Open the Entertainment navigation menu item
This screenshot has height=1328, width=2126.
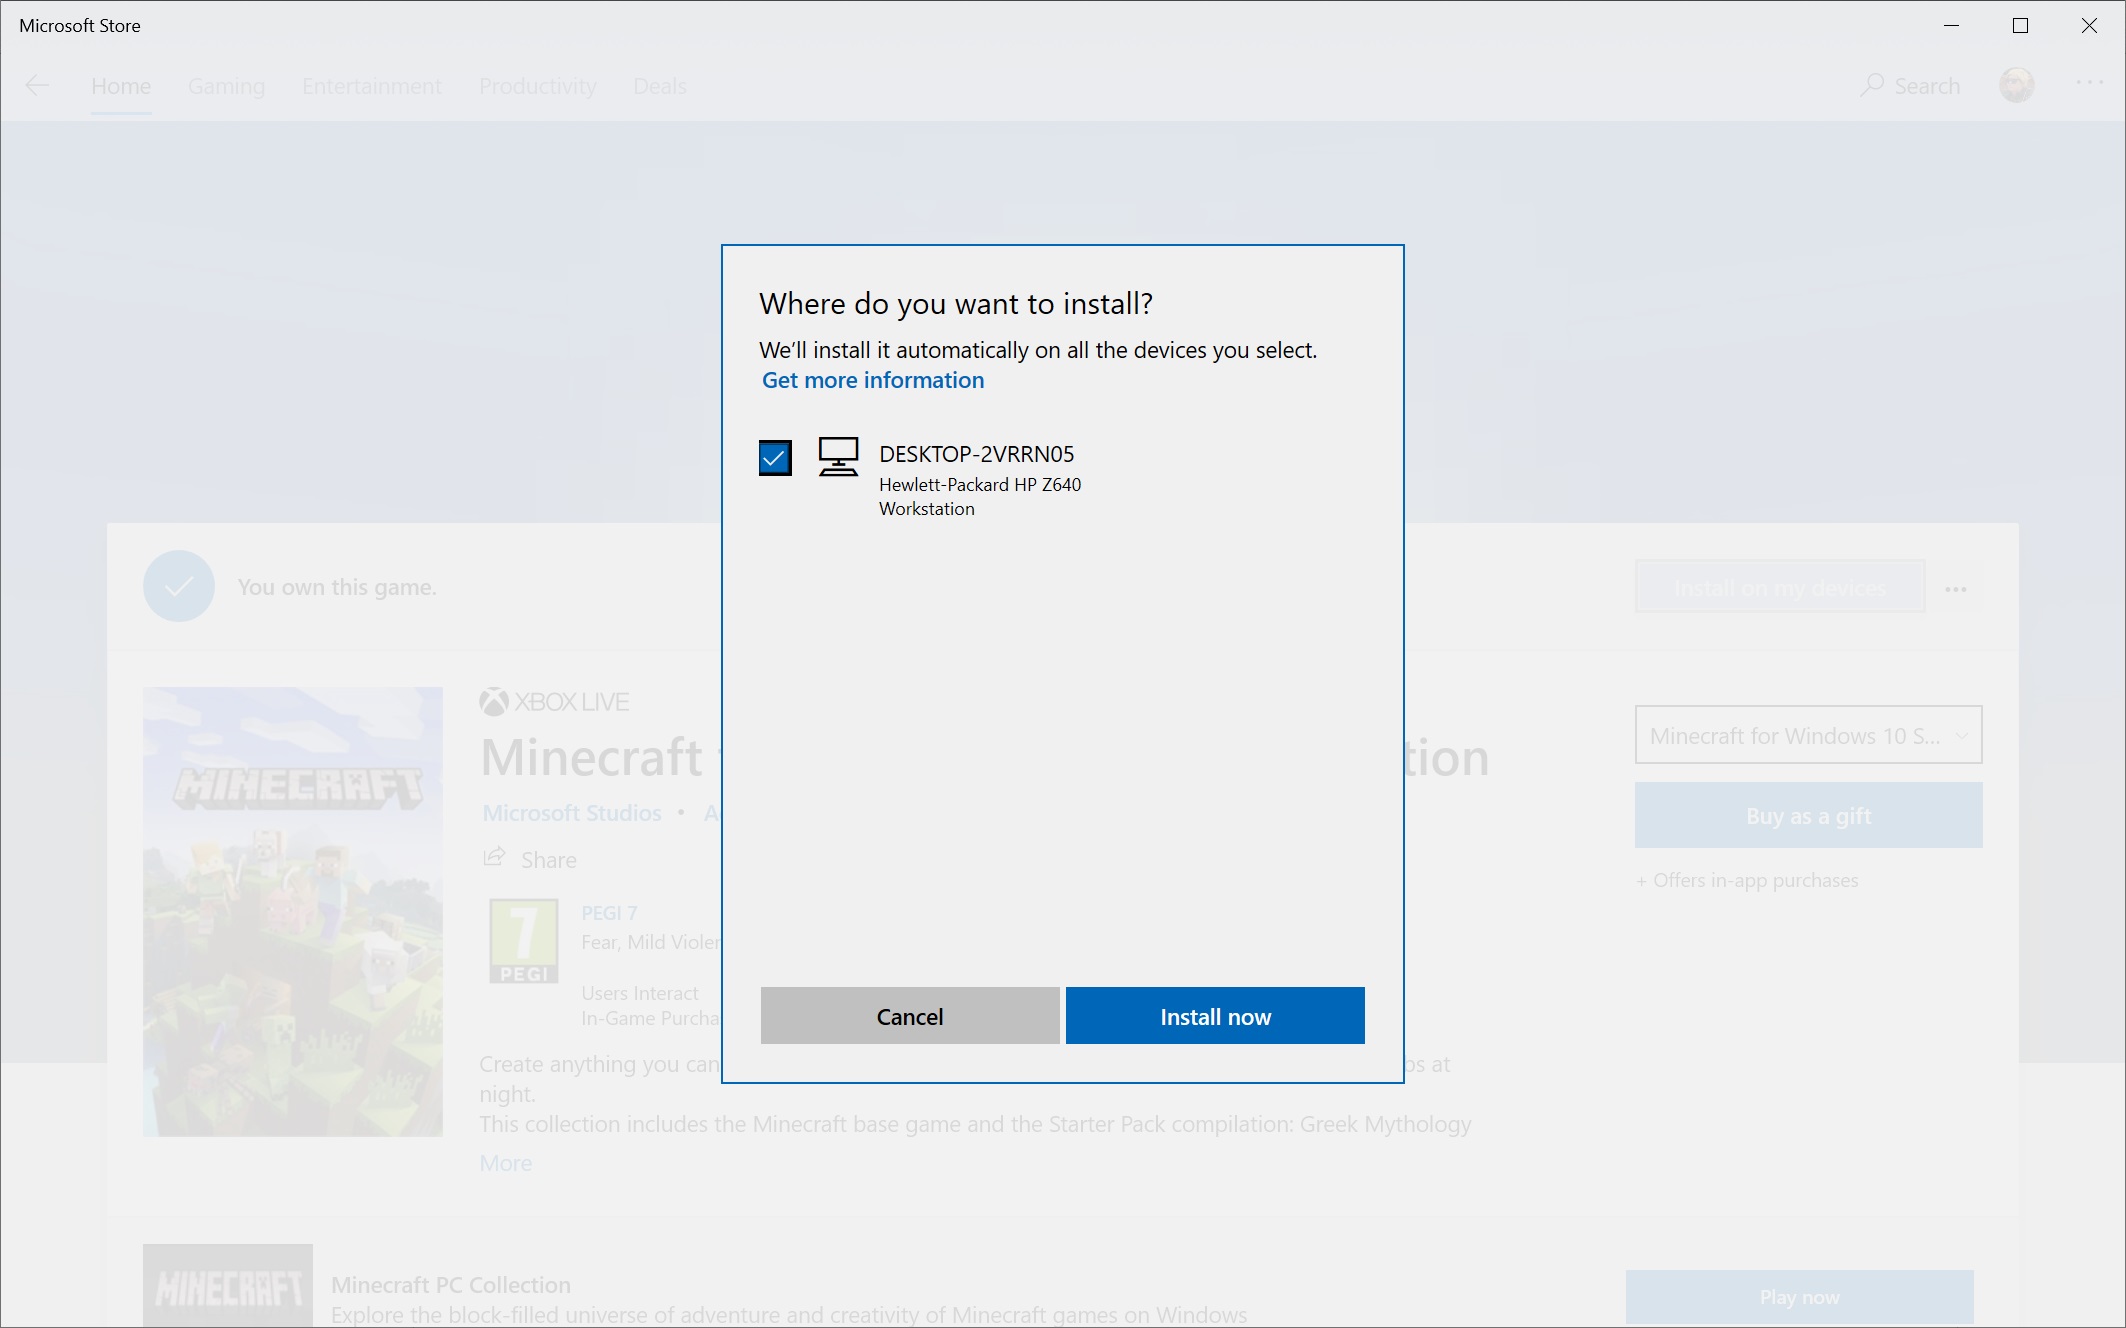(x=373, y=86)
